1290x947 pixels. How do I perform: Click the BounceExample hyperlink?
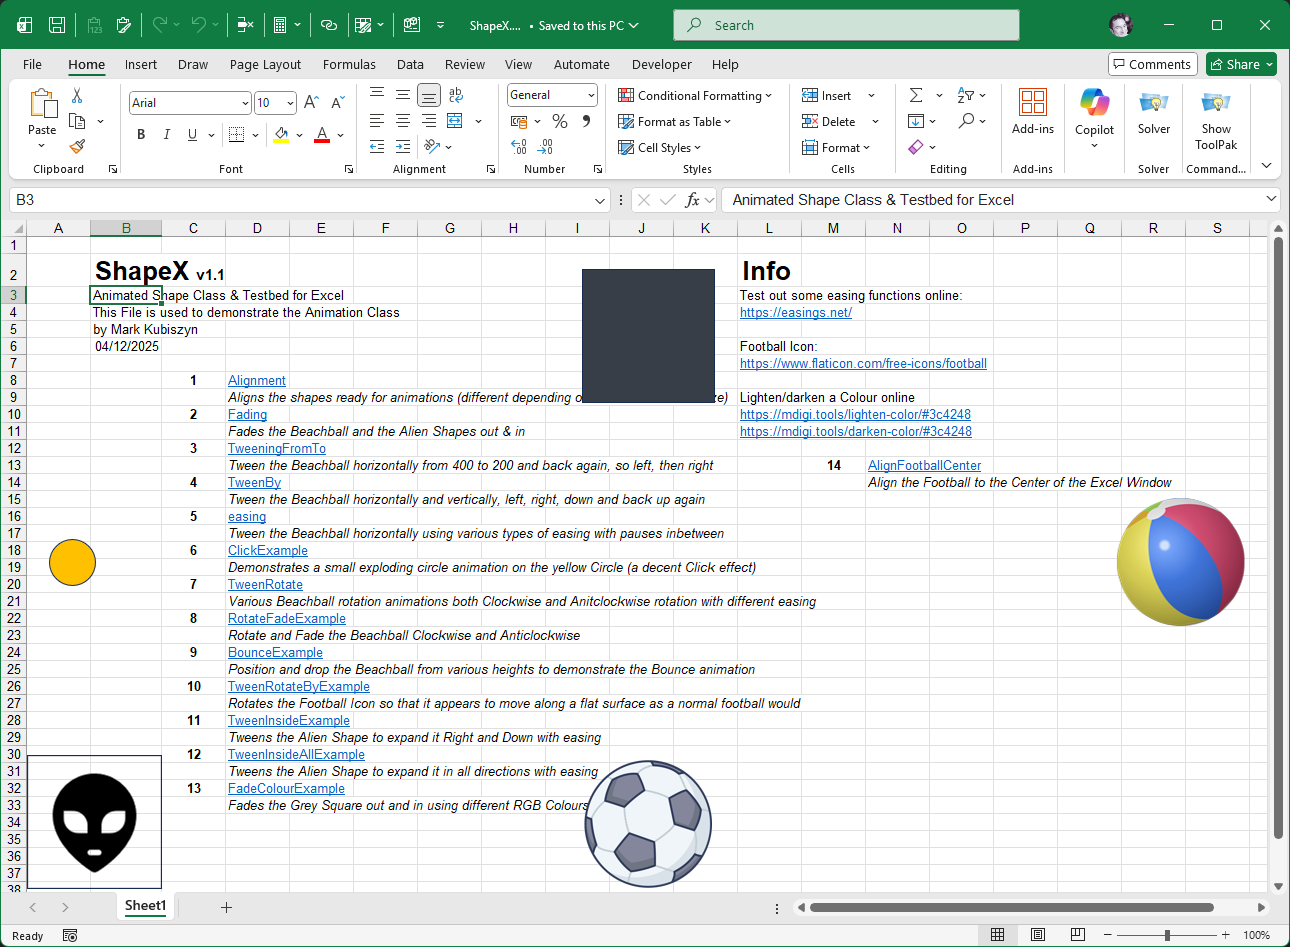[x=275, y=653]
